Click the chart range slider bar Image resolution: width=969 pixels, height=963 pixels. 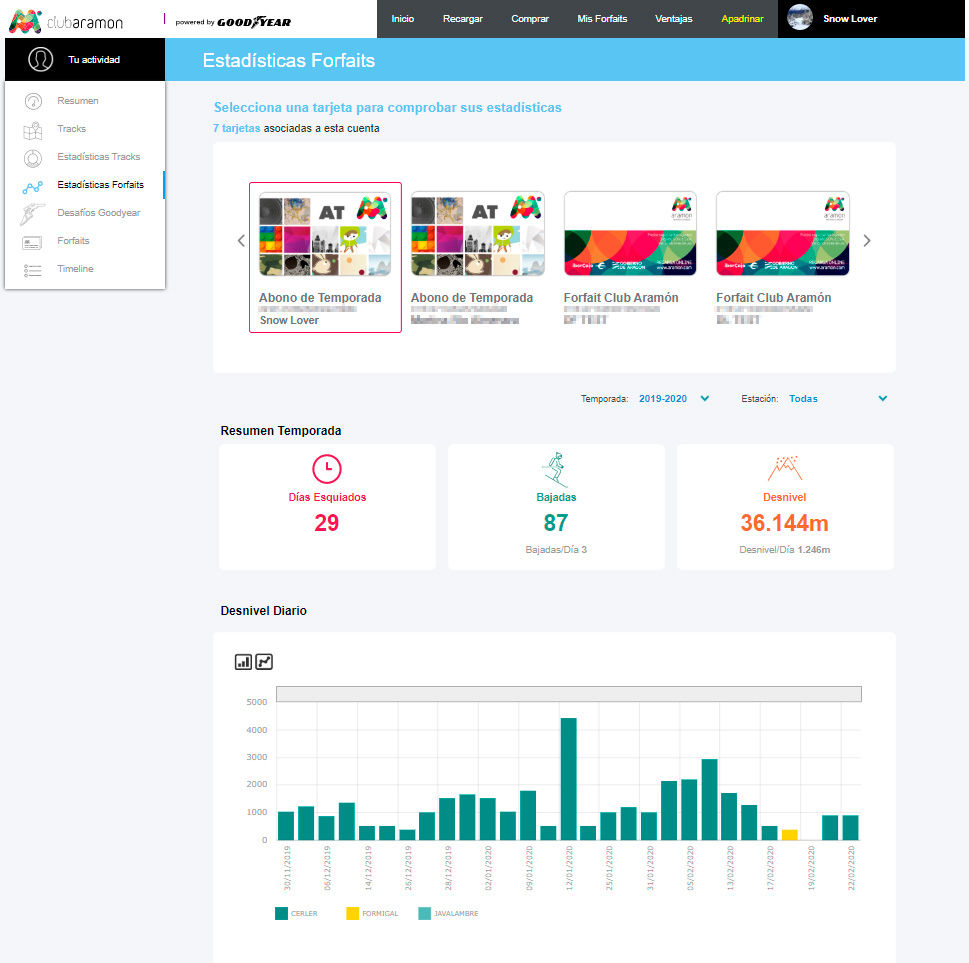pos(568,694)
